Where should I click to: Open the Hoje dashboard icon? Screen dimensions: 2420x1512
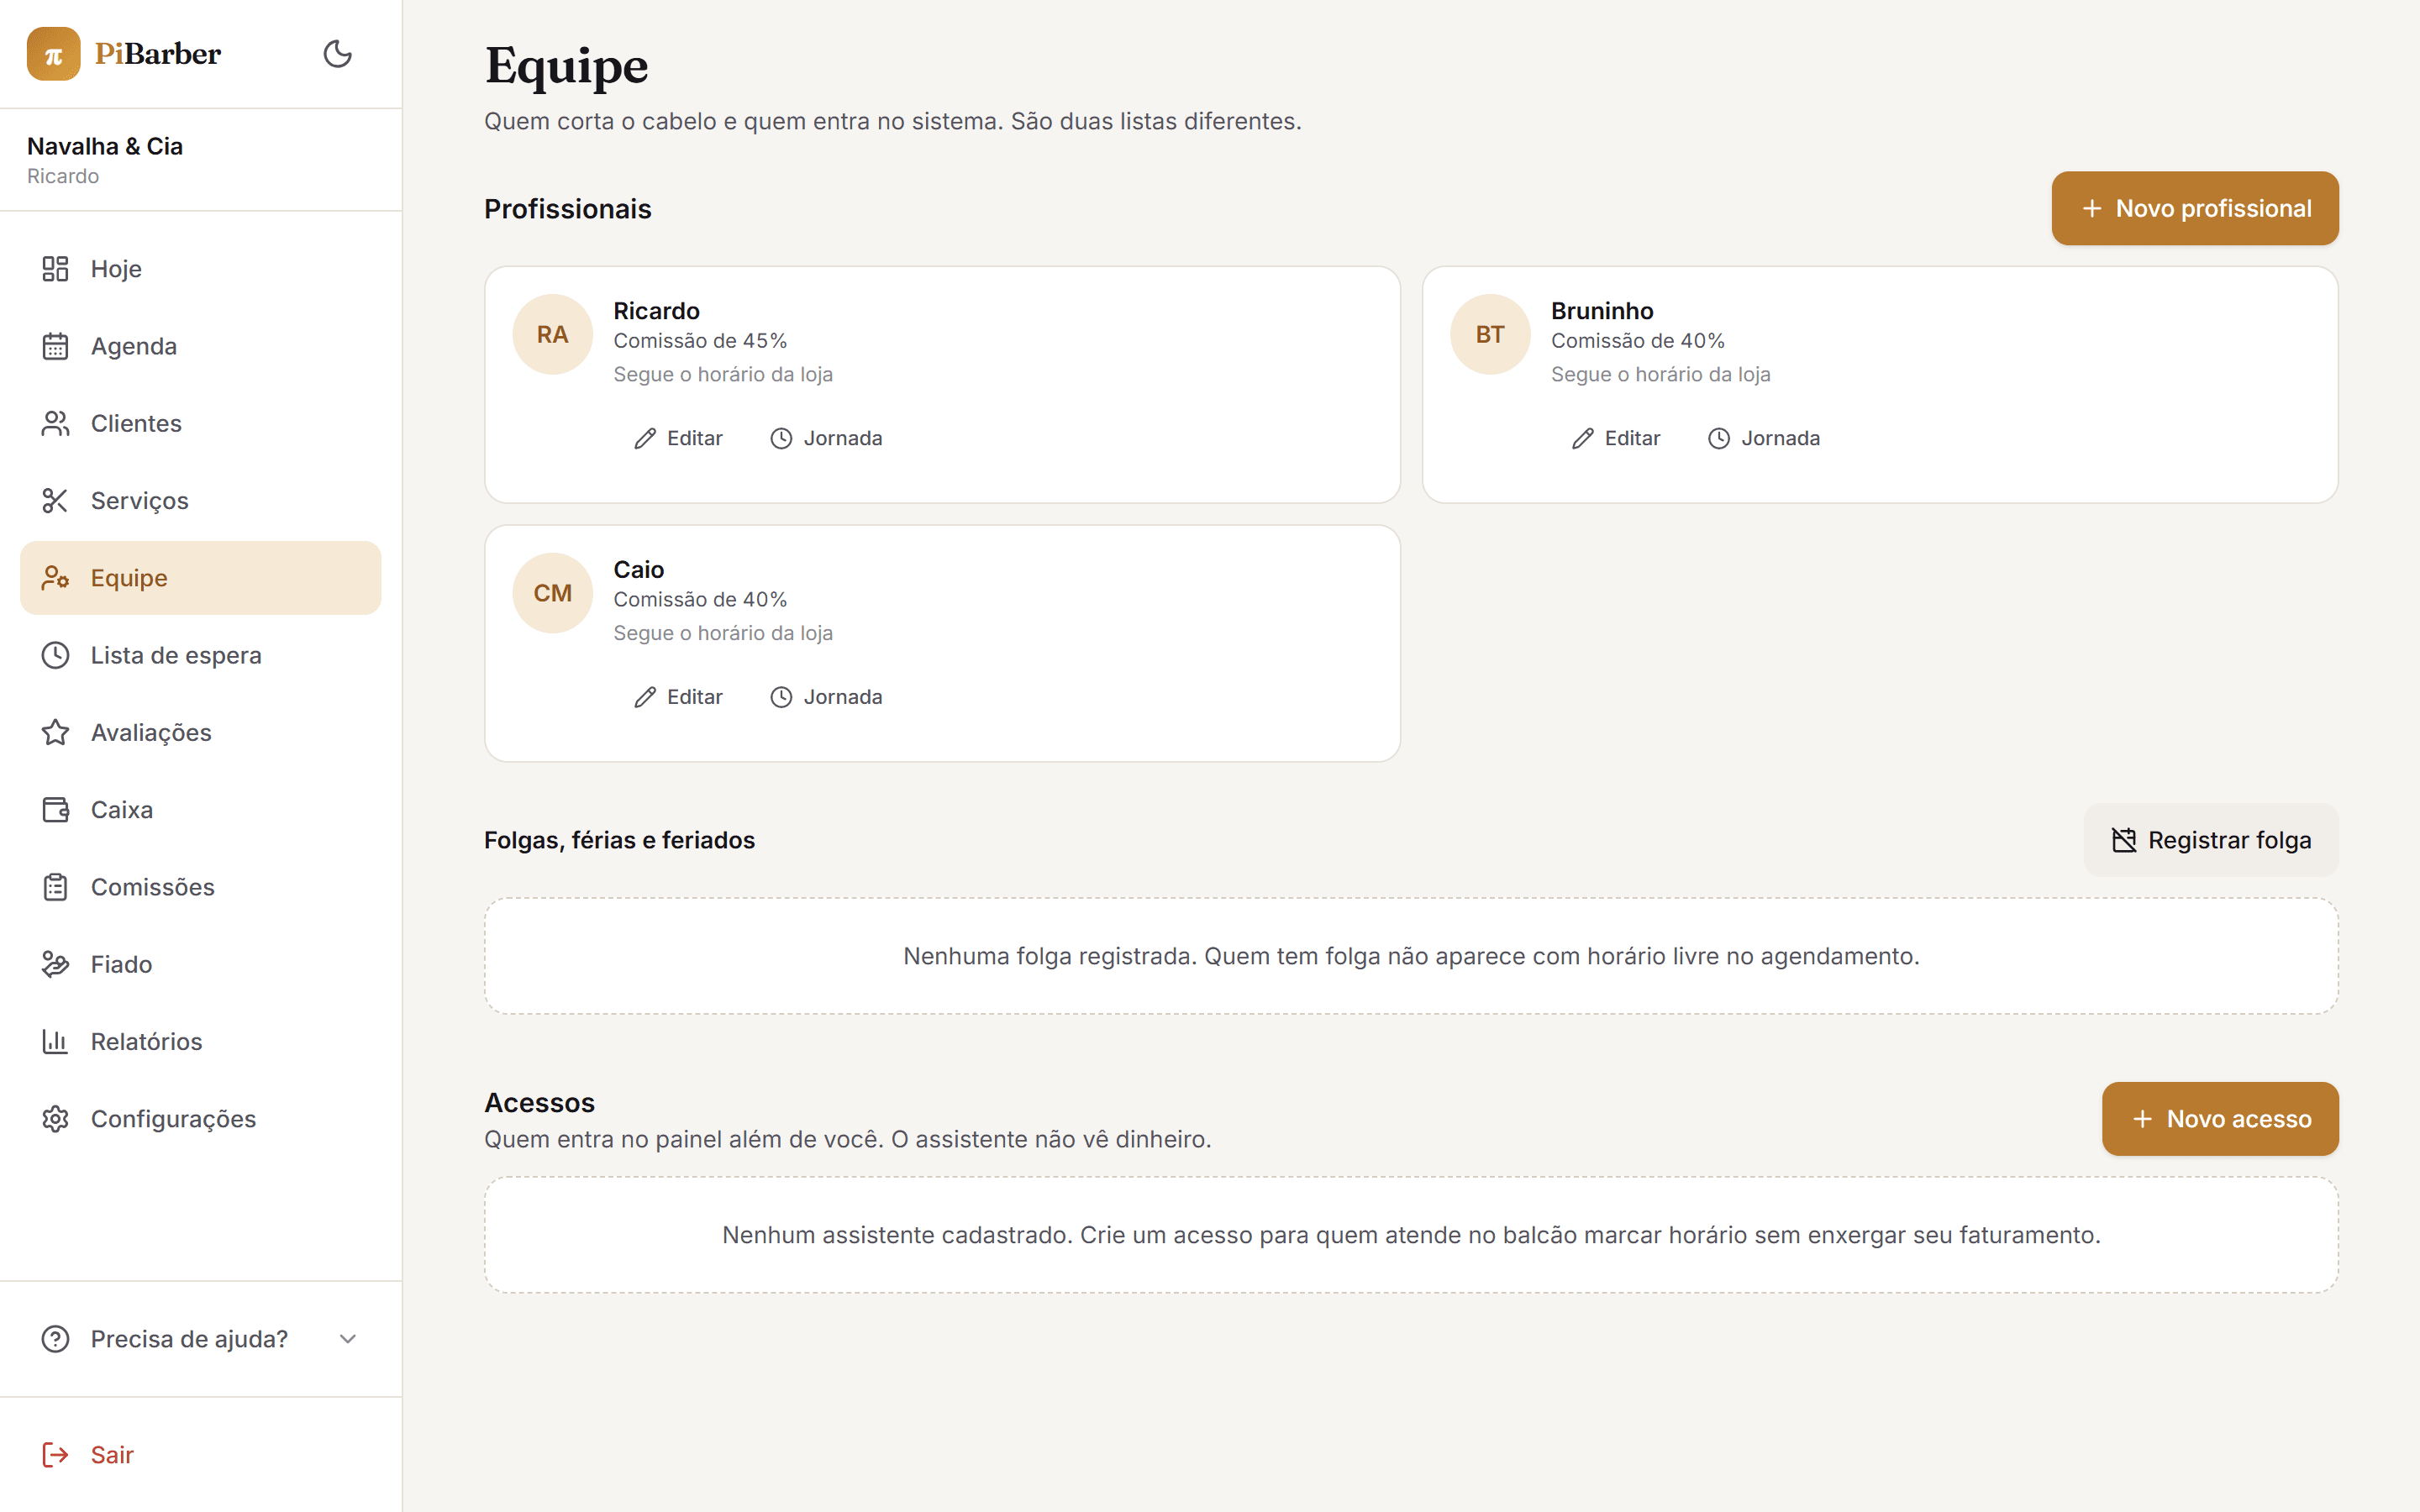tap(55, 269)
